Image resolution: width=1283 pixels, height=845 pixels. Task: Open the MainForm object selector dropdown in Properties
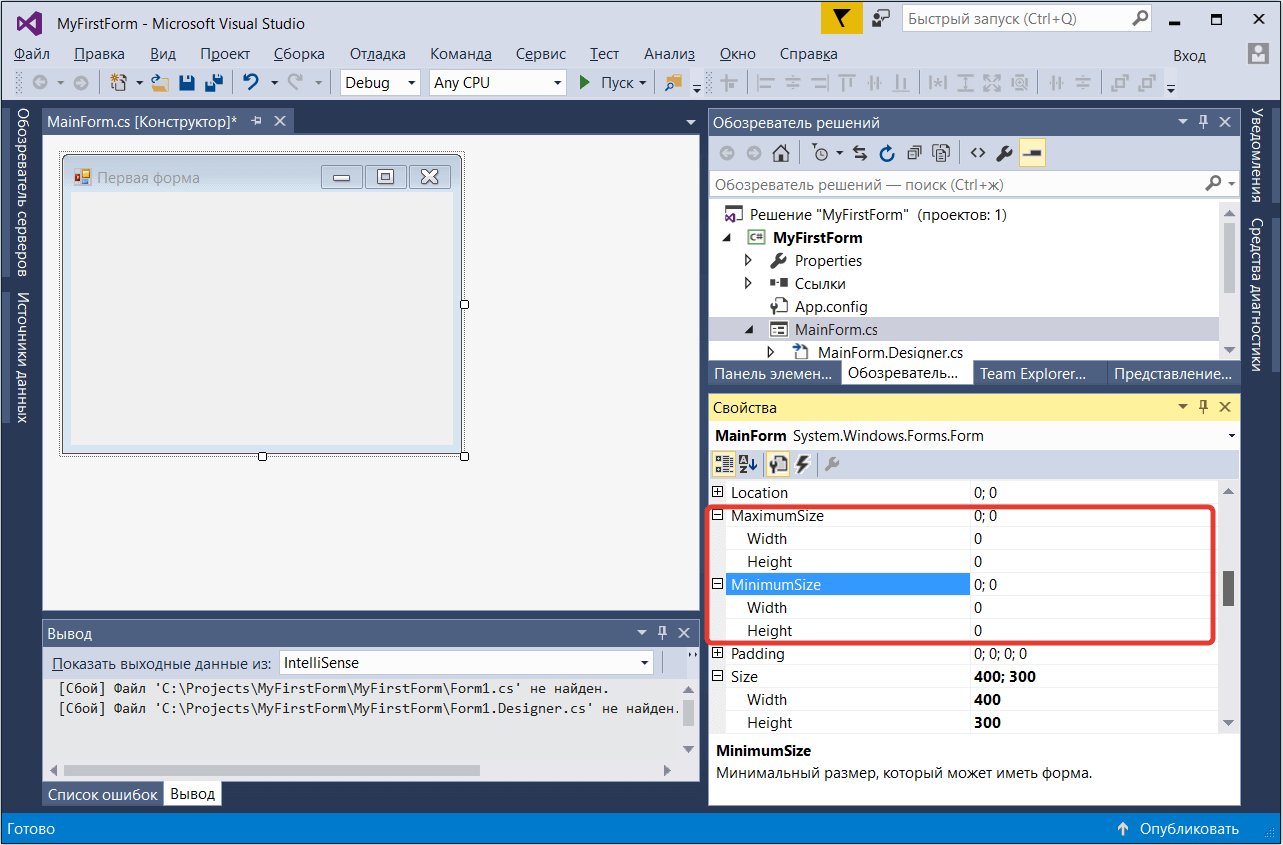[1230, 436]
